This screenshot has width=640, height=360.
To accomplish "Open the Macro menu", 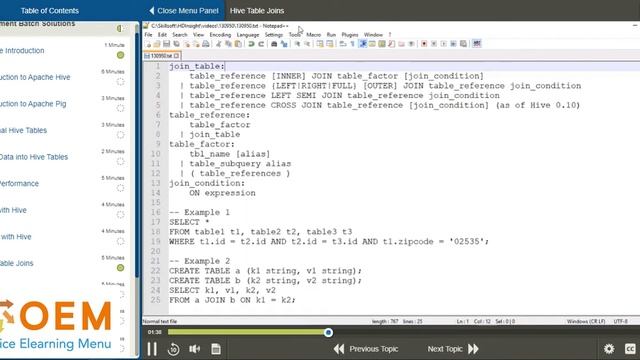I will point(313,35).
